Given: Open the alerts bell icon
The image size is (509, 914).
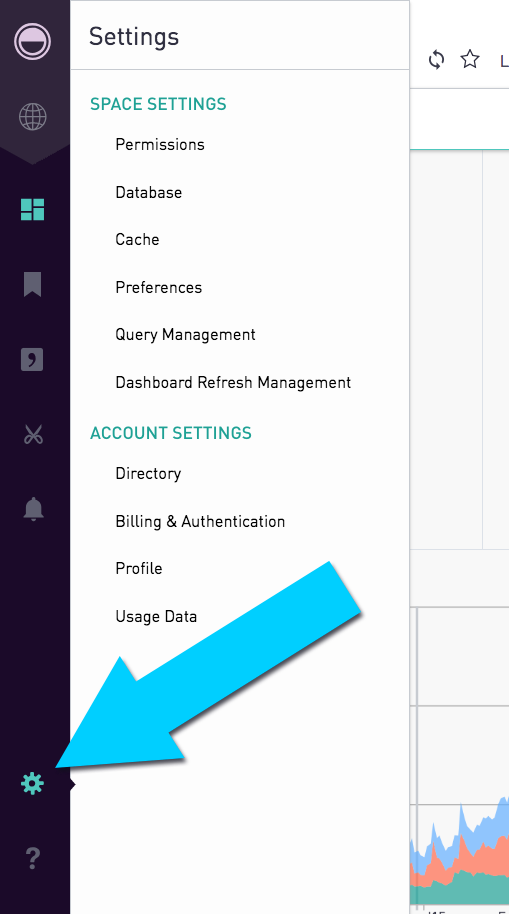Looking at the screenshot, I should click(x=33, y=509).
